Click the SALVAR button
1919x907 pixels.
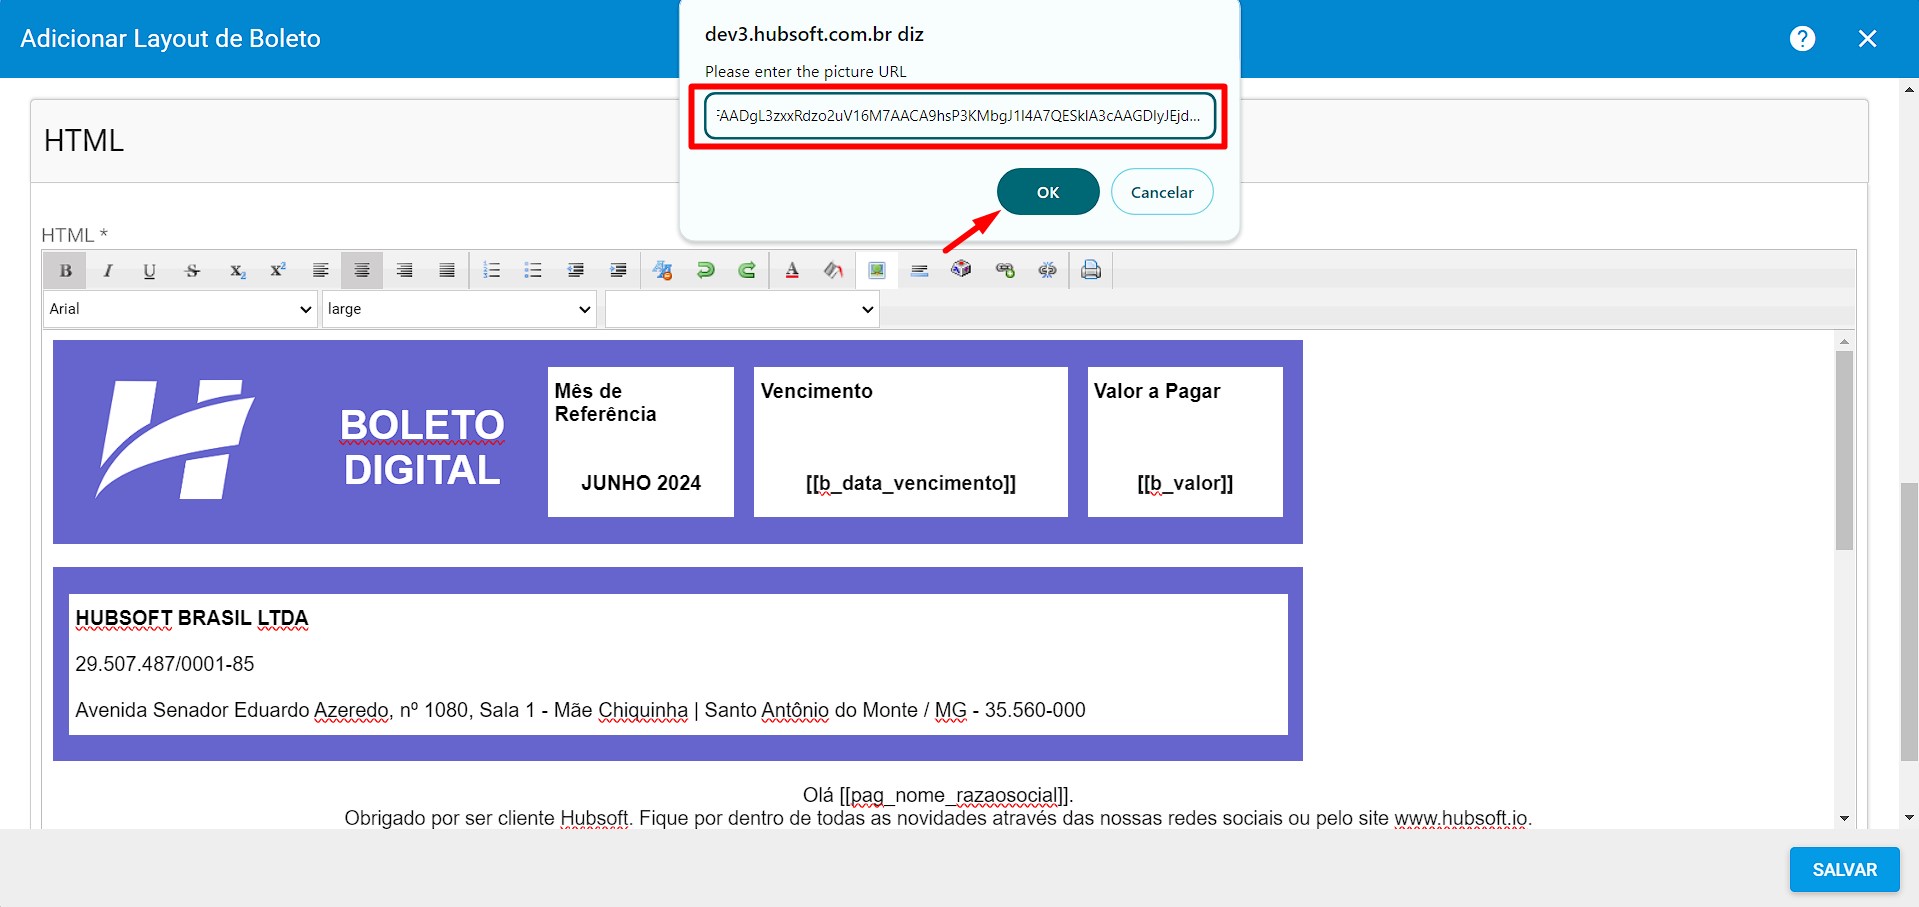[1845, 869]
